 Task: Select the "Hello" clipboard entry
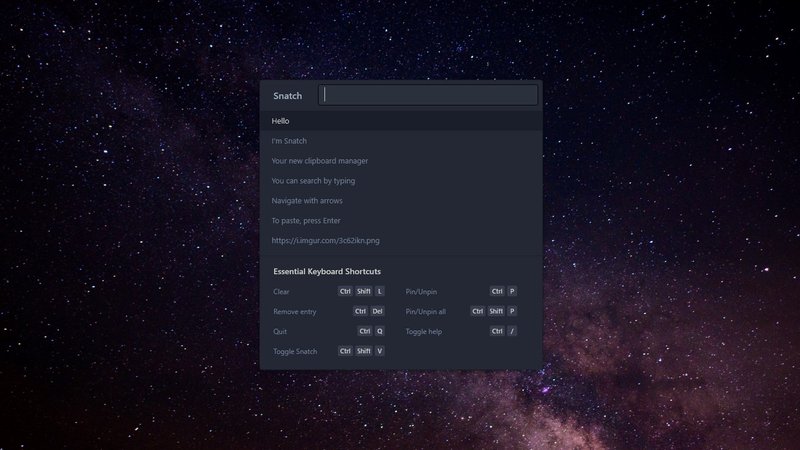click(x=281, y=121)
